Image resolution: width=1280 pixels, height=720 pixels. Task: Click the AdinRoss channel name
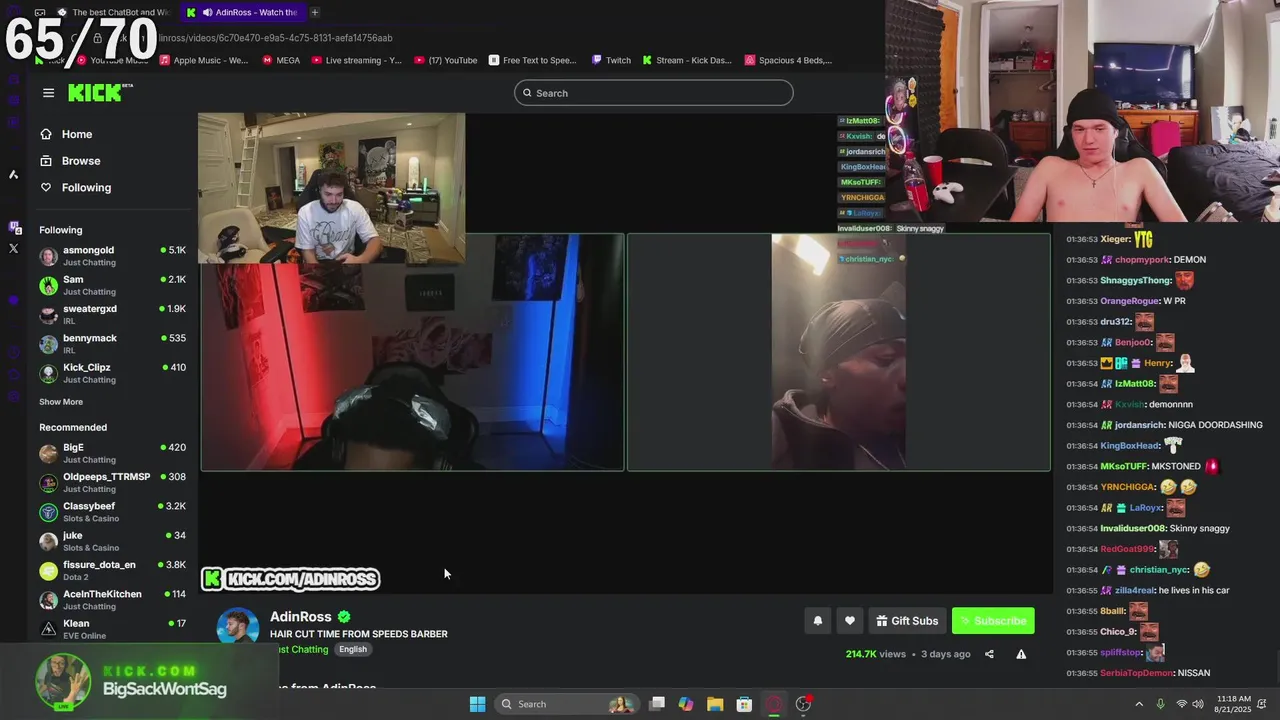pos(301,617)
